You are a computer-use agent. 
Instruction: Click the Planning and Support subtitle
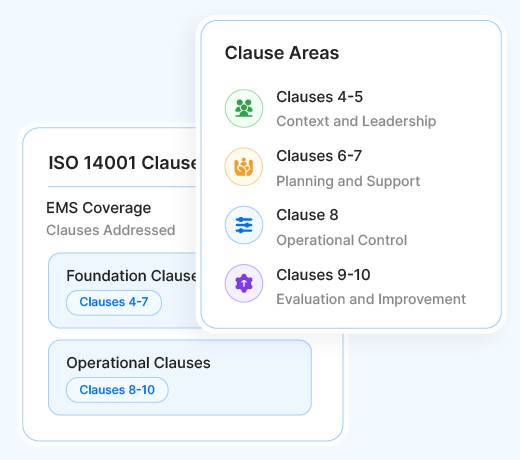pos(348,181)
